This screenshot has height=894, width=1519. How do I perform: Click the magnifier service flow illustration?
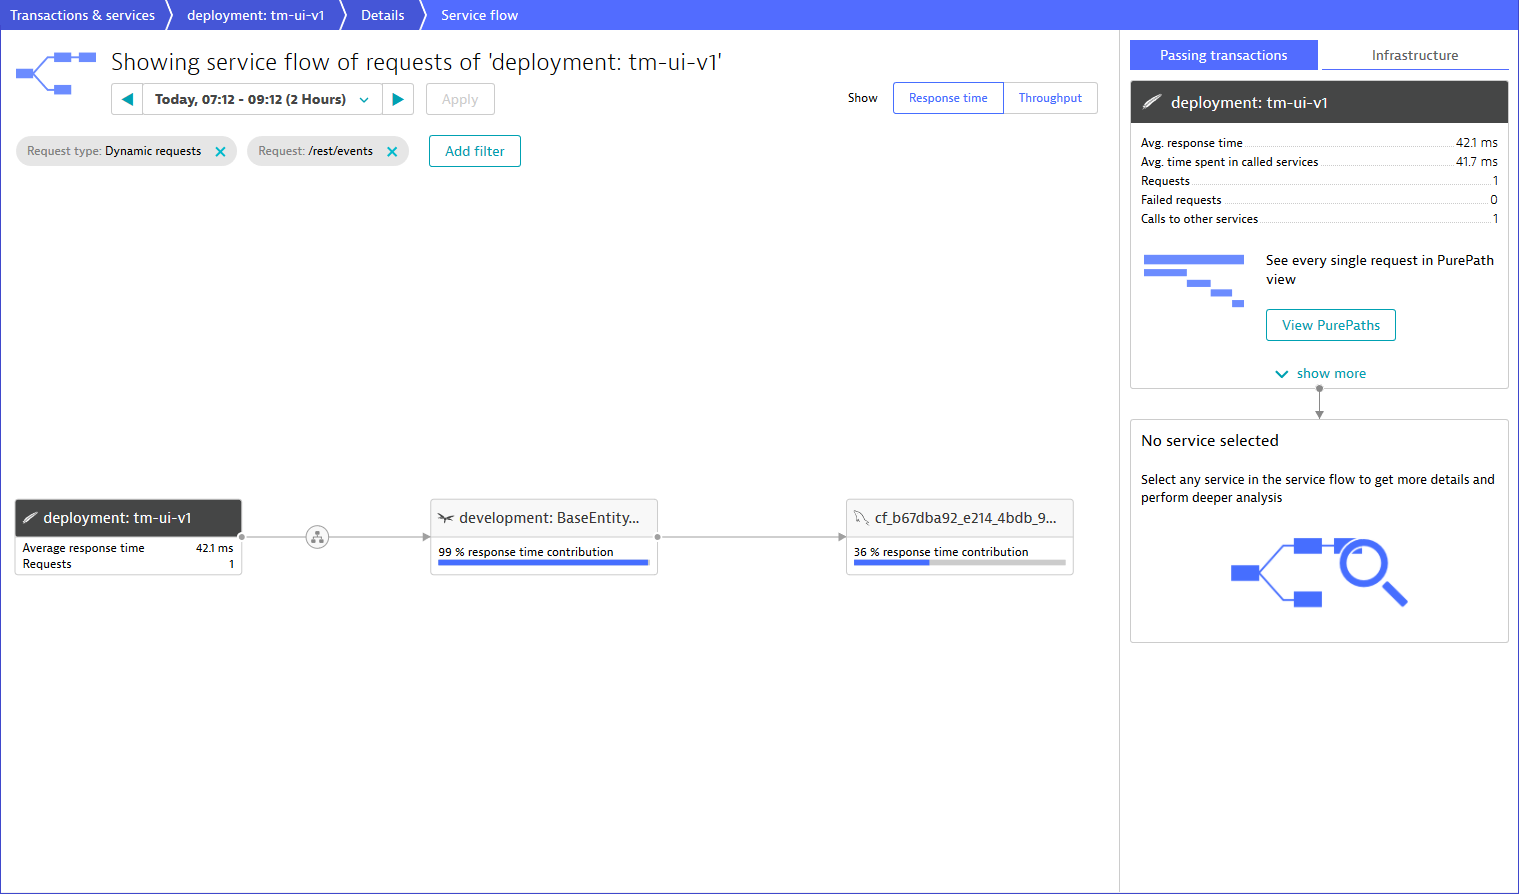point(1319,572)
